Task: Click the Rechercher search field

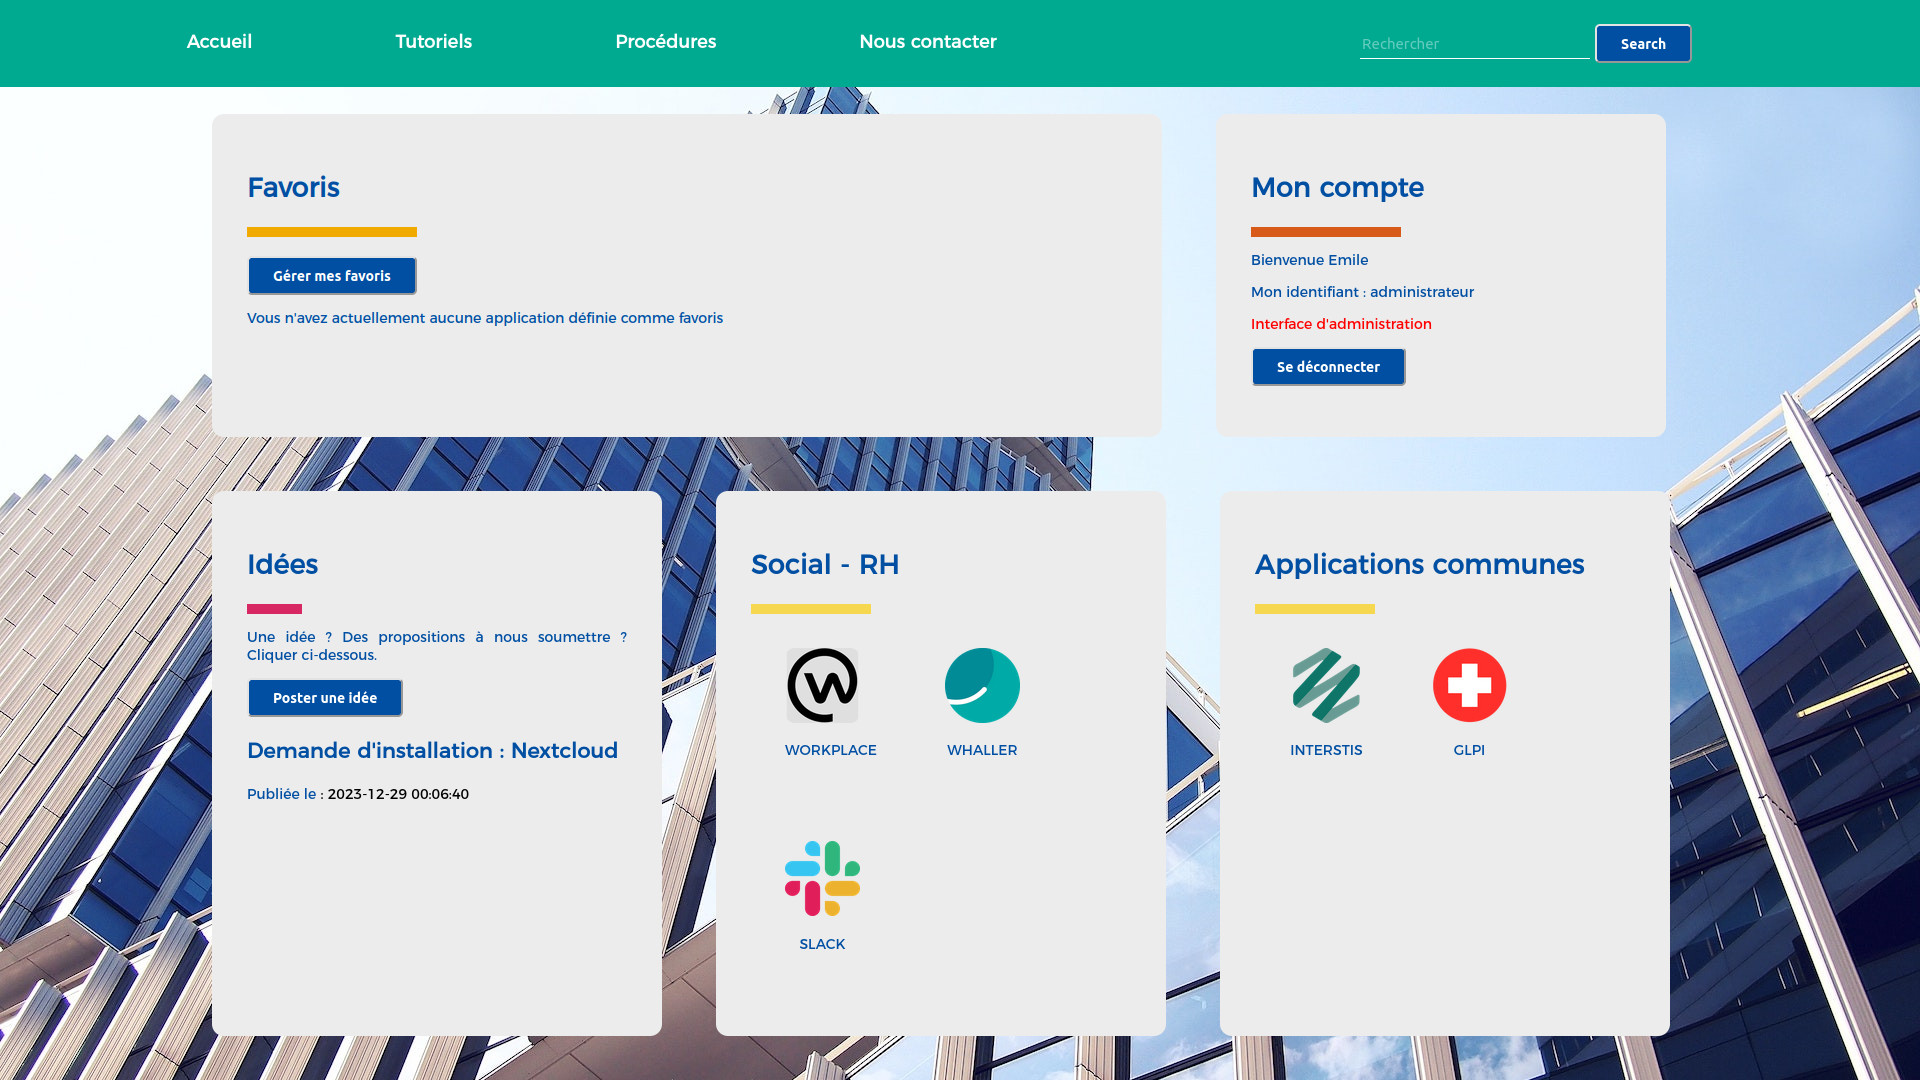Action: (x=1473, y=44)
